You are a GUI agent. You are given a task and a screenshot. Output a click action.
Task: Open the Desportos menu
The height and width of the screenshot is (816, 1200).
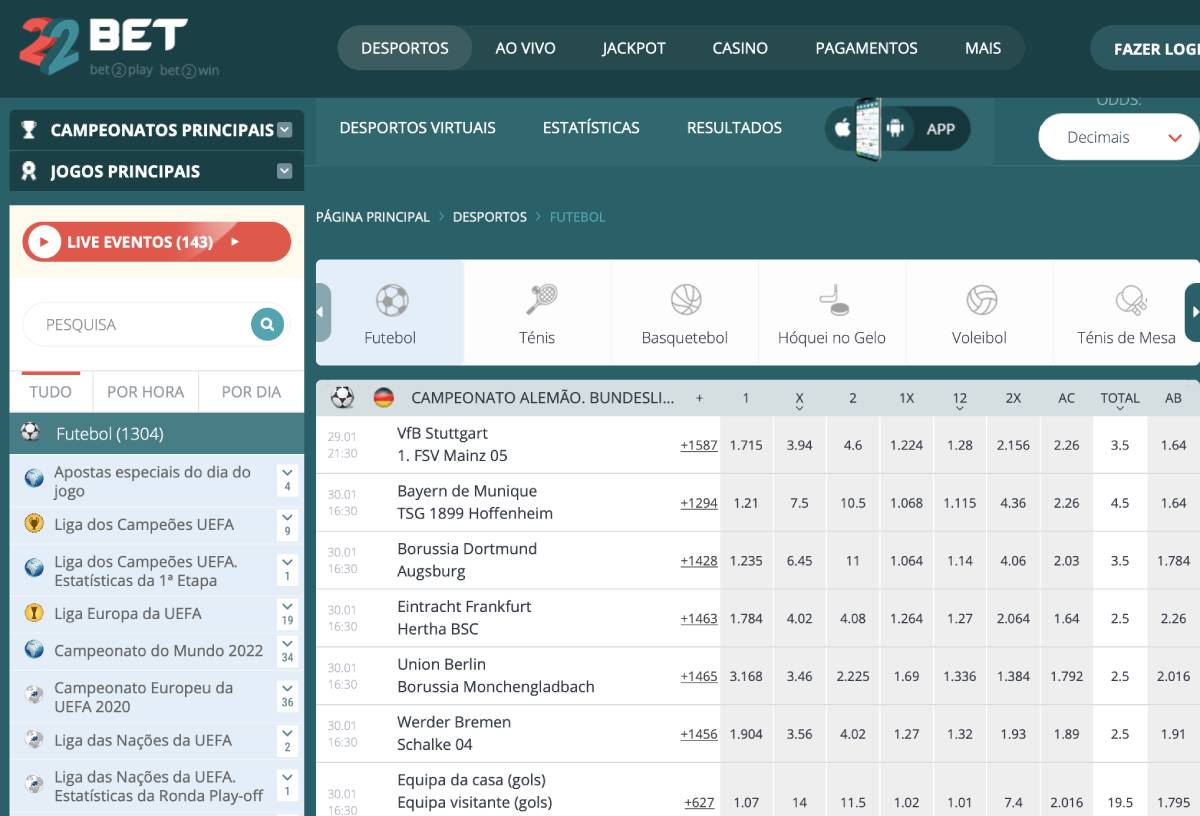coord(405,48)
